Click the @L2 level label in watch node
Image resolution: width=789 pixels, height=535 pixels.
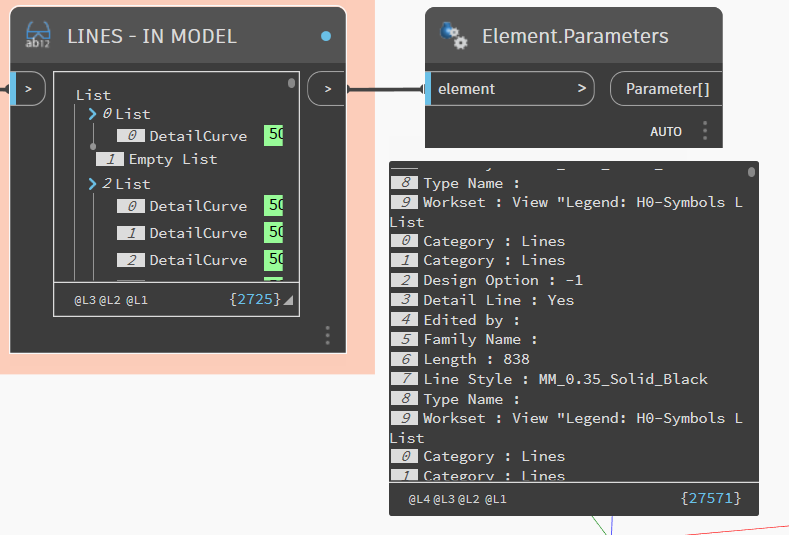tap(110, 300)
